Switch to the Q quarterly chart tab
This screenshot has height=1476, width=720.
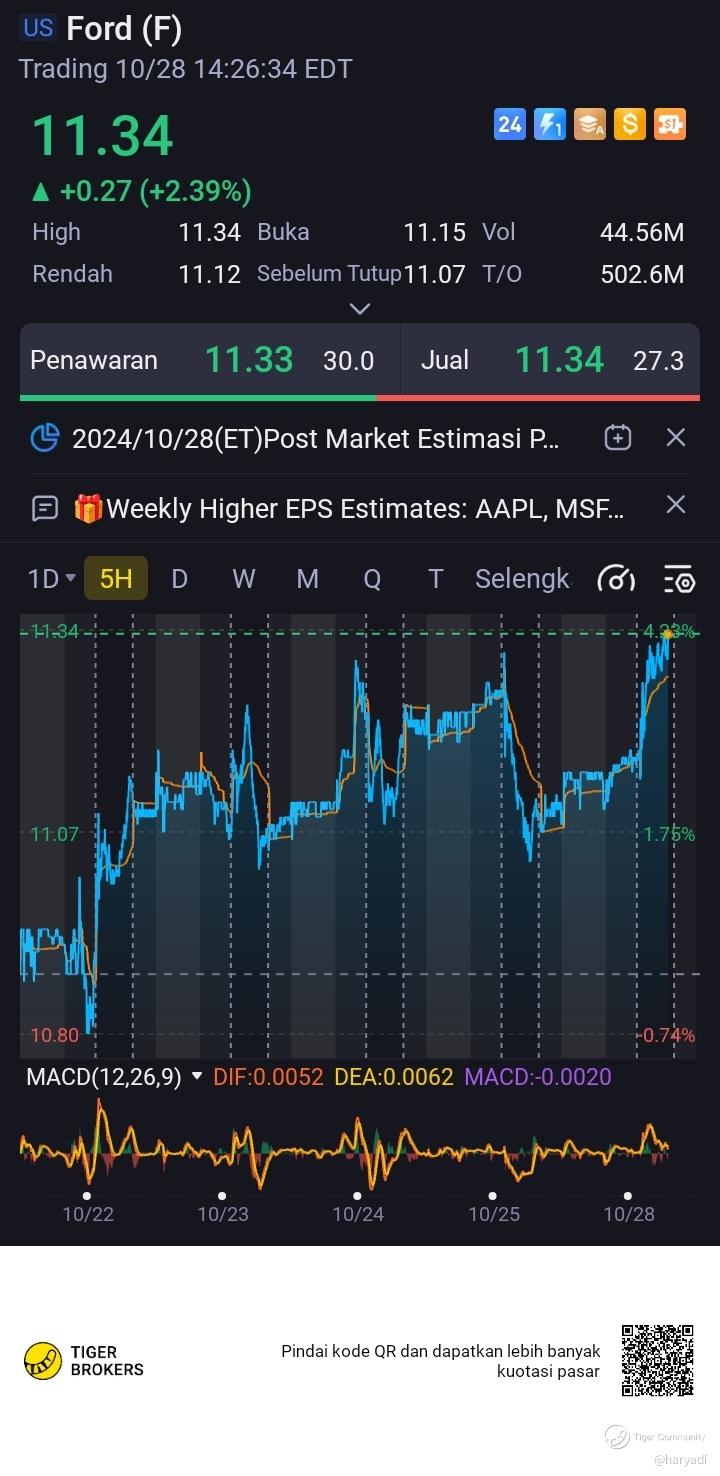click(x=372, y=578)
